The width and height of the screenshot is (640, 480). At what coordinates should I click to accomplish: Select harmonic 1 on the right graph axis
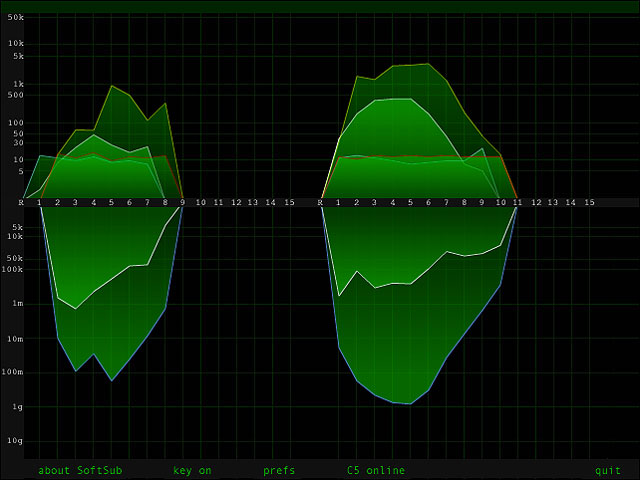338,202
